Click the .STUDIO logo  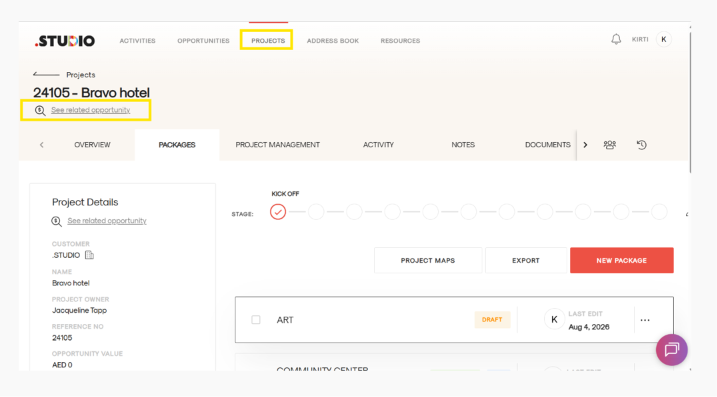65,41
